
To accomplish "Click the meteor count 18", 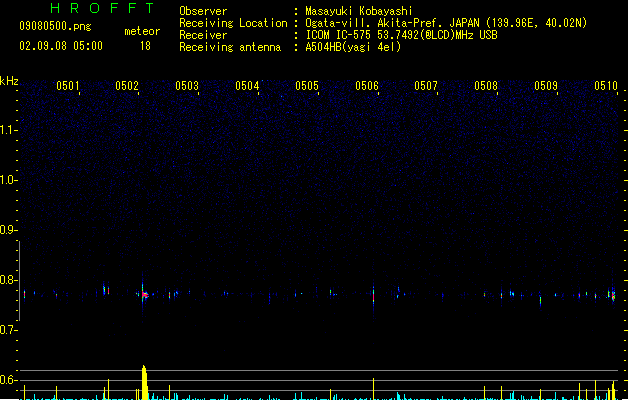I will point(145,46).
